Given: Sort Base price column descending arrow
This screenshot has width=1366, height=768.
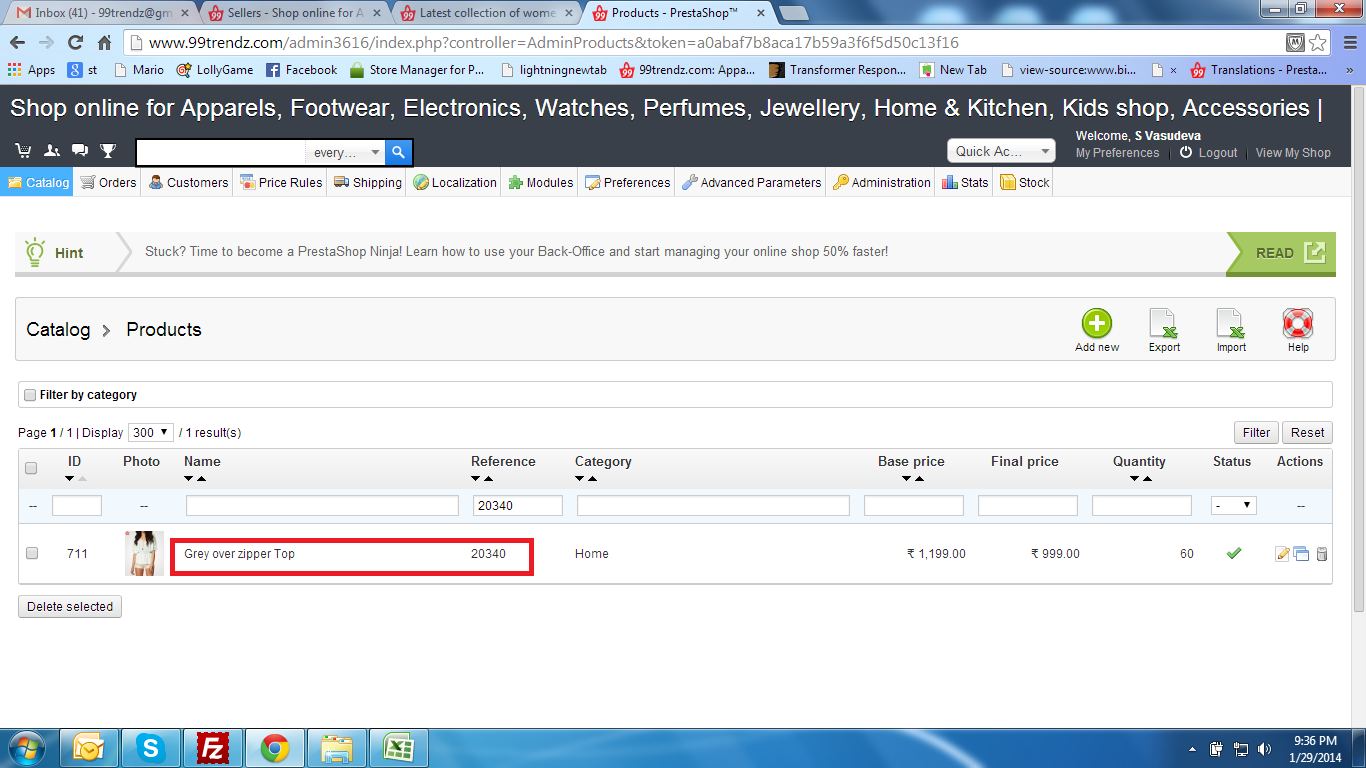Looking at the screenshot, I should [906, 479].
